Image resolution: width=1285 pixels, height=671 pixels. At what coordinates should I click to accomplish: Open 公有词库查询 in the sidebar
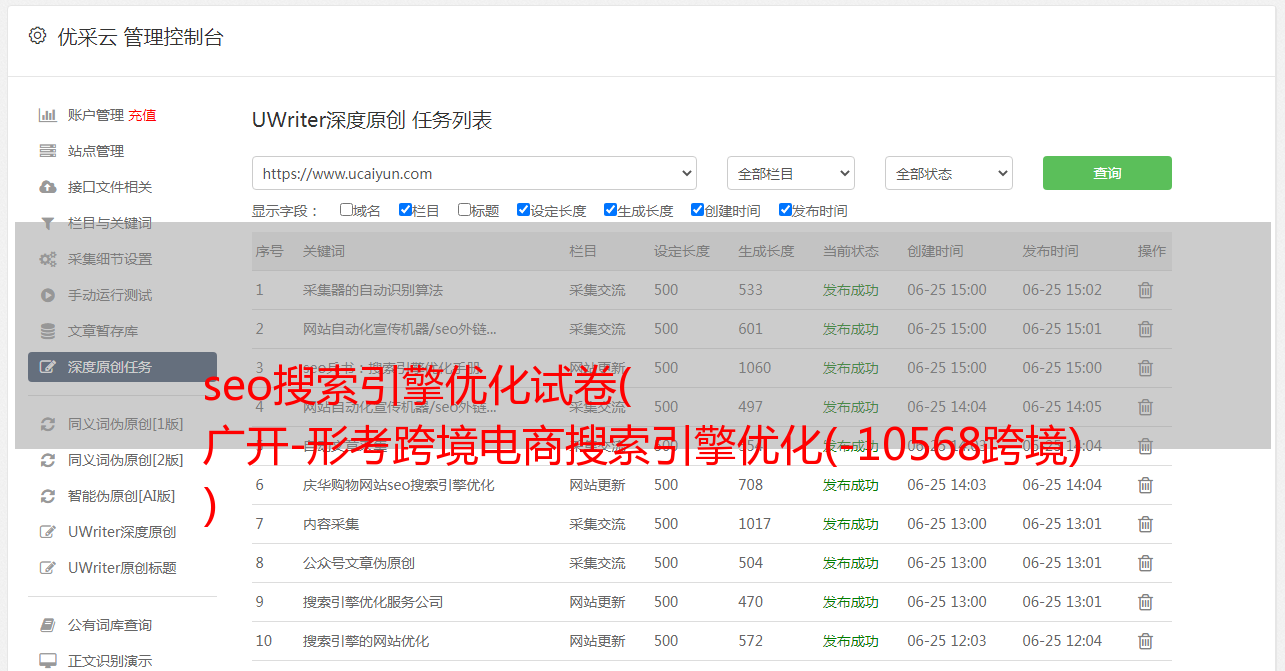(110, 625)
